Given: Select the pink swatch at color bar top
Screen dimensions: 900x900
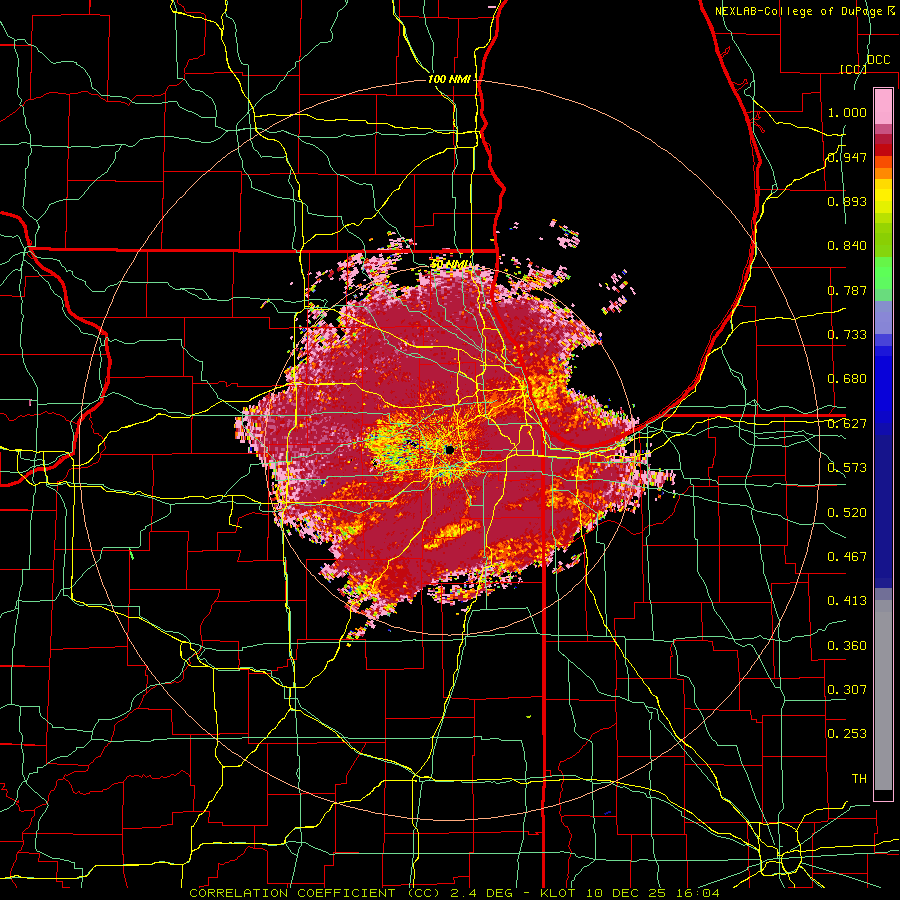Looking at the screenshot, I should (883, 106).
